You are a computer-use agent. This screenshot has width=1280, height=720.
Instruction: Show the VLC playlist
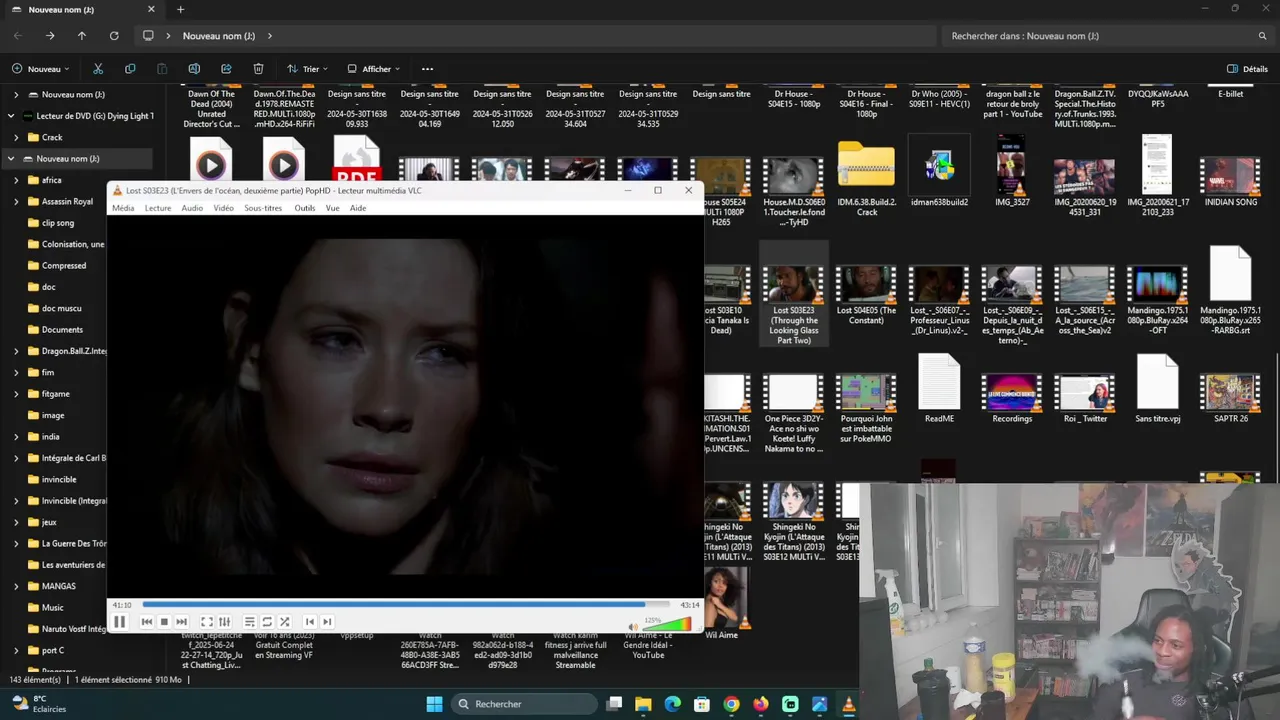pos(250,622)
